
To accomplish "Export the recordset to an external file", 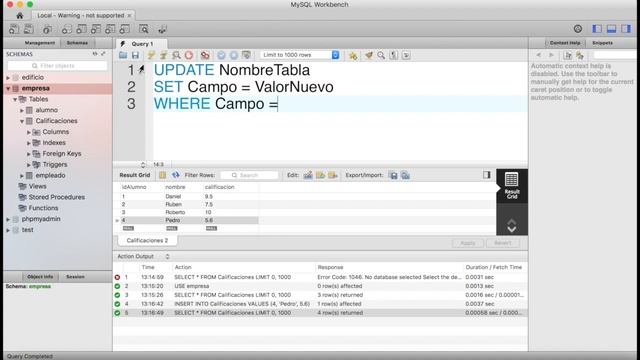I will point(393,175).
